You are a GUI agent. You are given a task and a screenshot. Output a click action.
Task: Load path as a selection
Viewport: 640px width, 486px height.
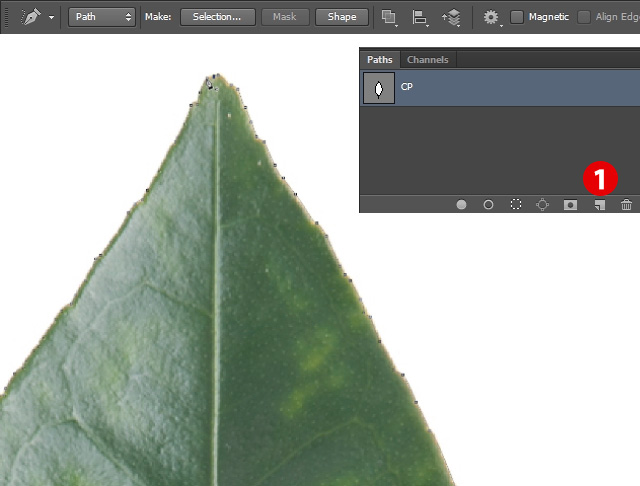click(x=516, y=204)
